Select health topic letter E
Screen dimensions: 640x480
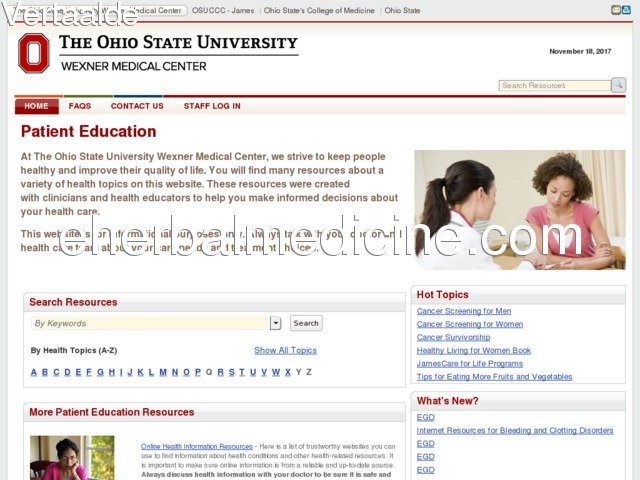78,372
